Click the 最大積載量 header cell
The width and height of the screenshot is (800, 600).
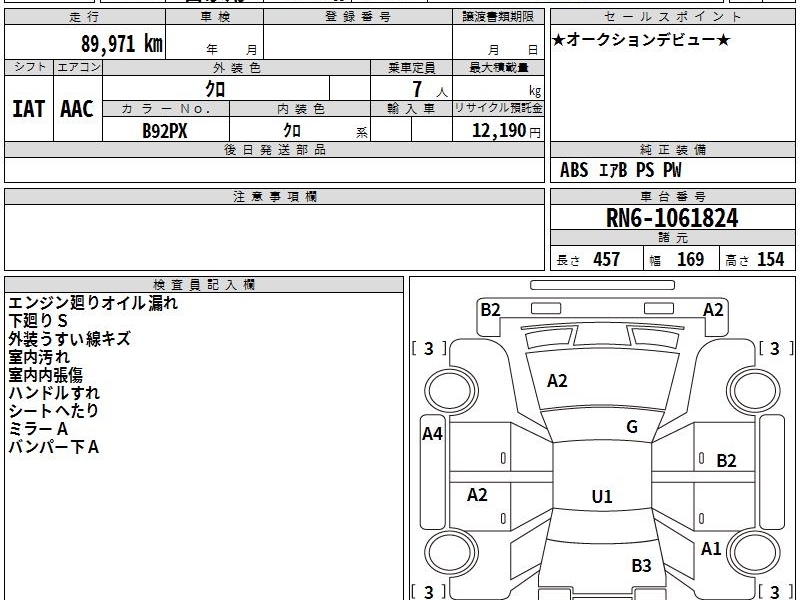click(498, 67)
